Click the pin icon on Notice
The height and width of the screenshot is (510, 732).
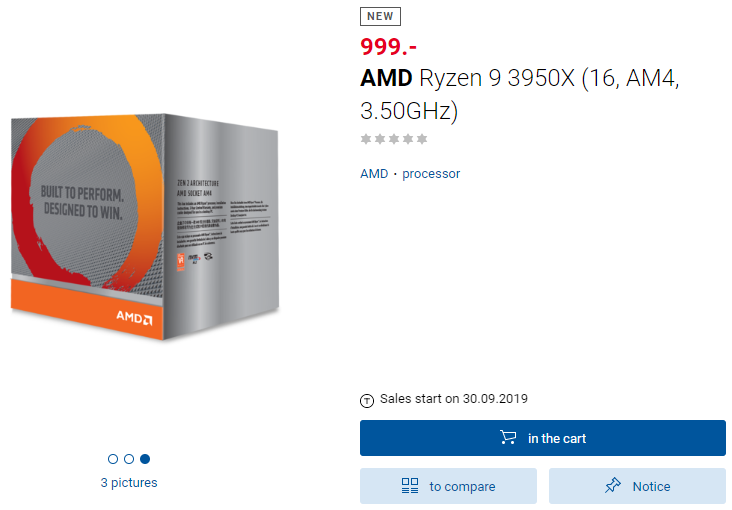point(613,486)
